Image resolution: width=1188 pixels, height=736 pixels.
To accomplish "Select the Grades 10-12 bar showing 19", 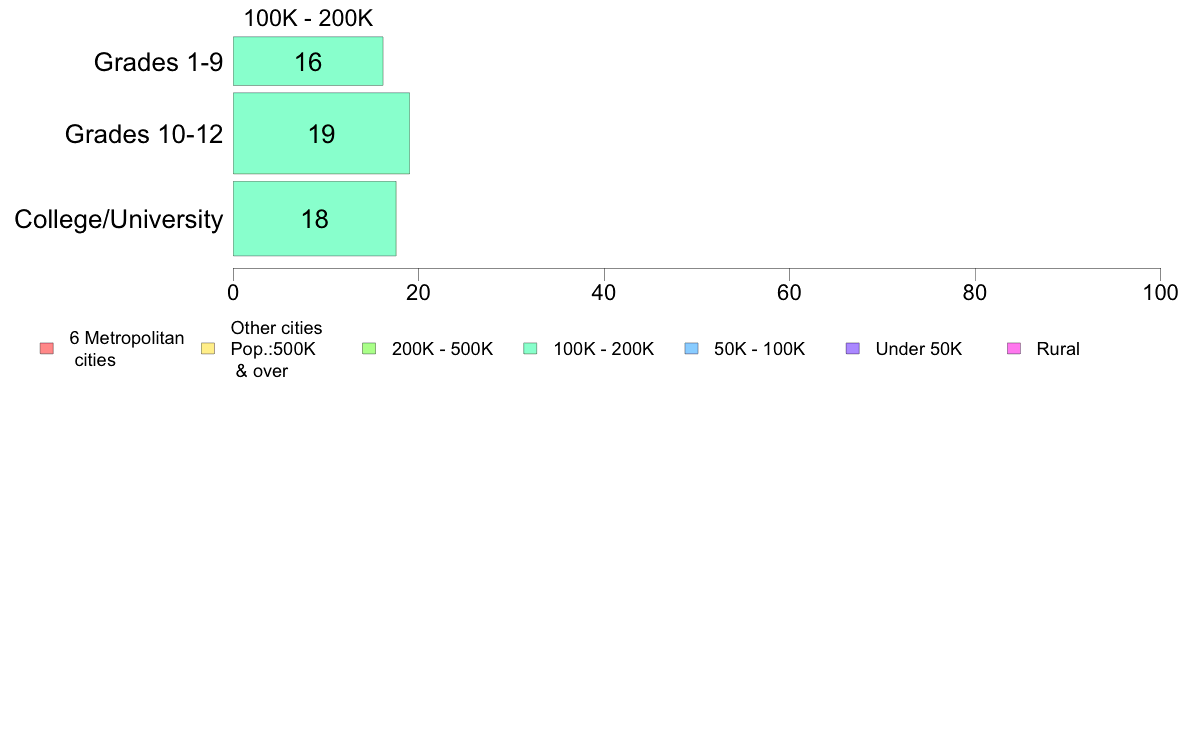I will pyautogui.click(x=321, y=133).
